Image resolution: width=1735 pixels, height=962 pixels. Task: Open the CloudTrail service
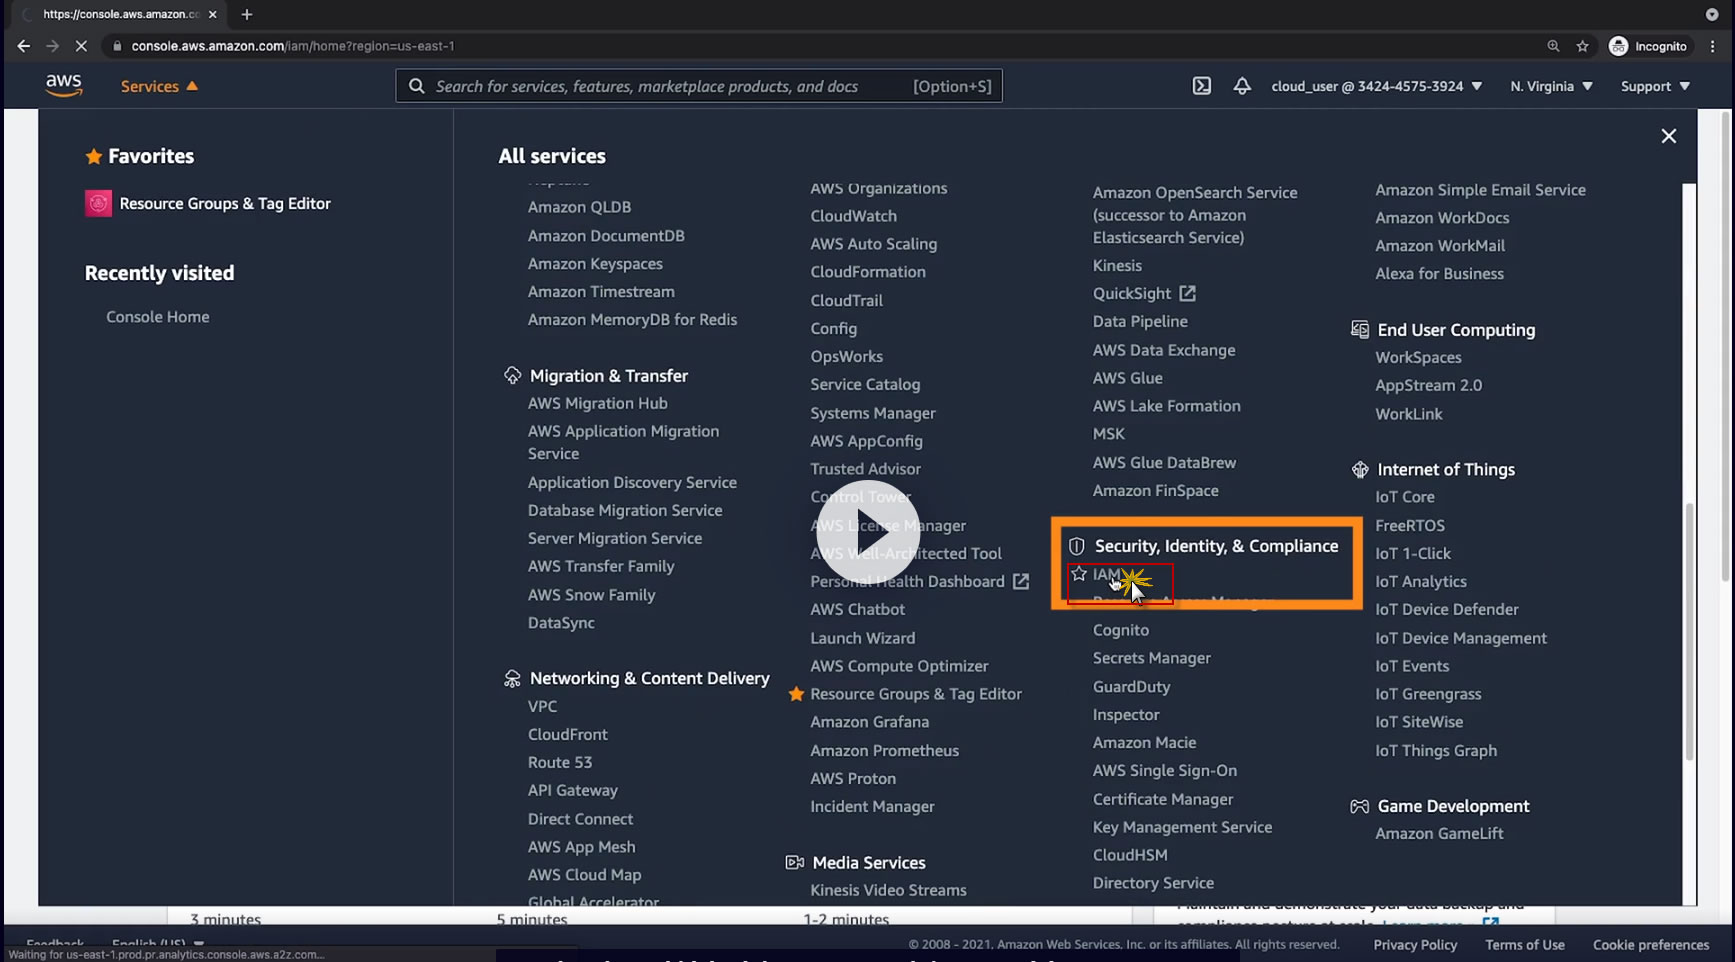846,300
